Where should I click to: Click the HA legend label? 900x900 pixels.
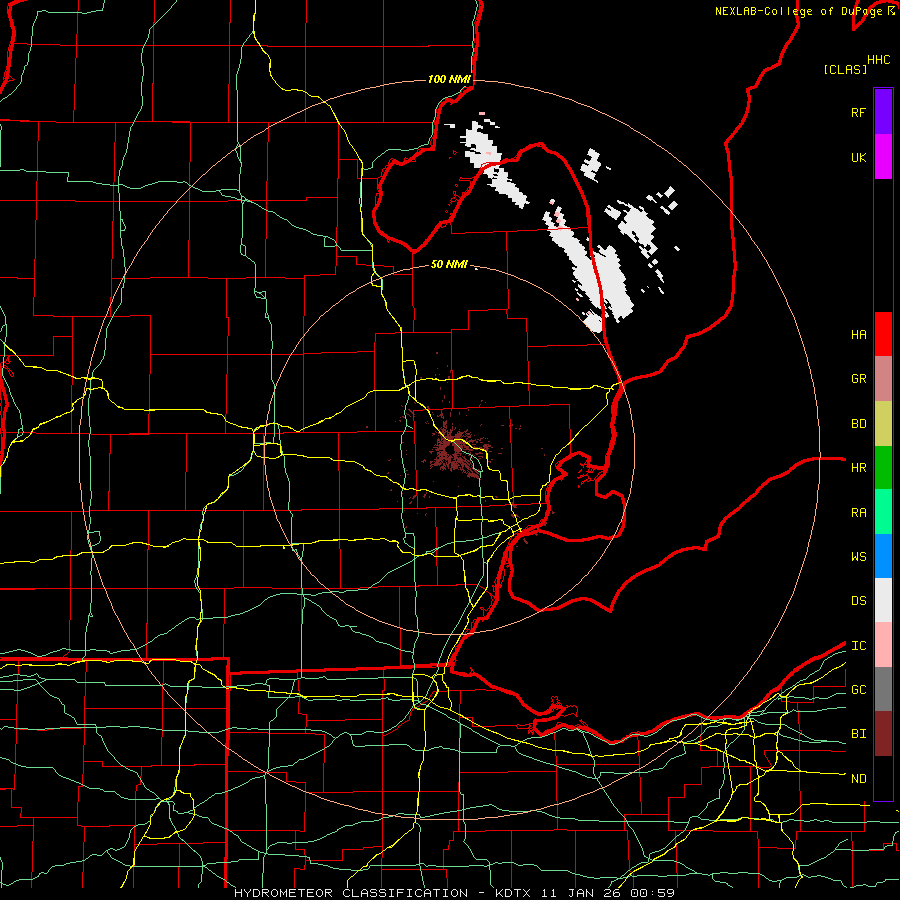(858, 334)
